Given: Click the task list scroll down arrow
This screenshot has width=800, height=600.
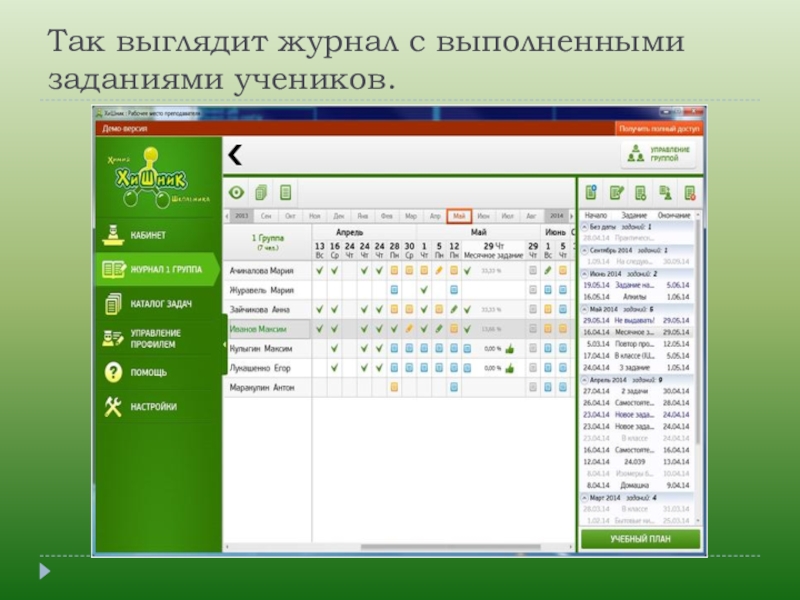Looking at the screenshot, I should click(x=697, y=521).
